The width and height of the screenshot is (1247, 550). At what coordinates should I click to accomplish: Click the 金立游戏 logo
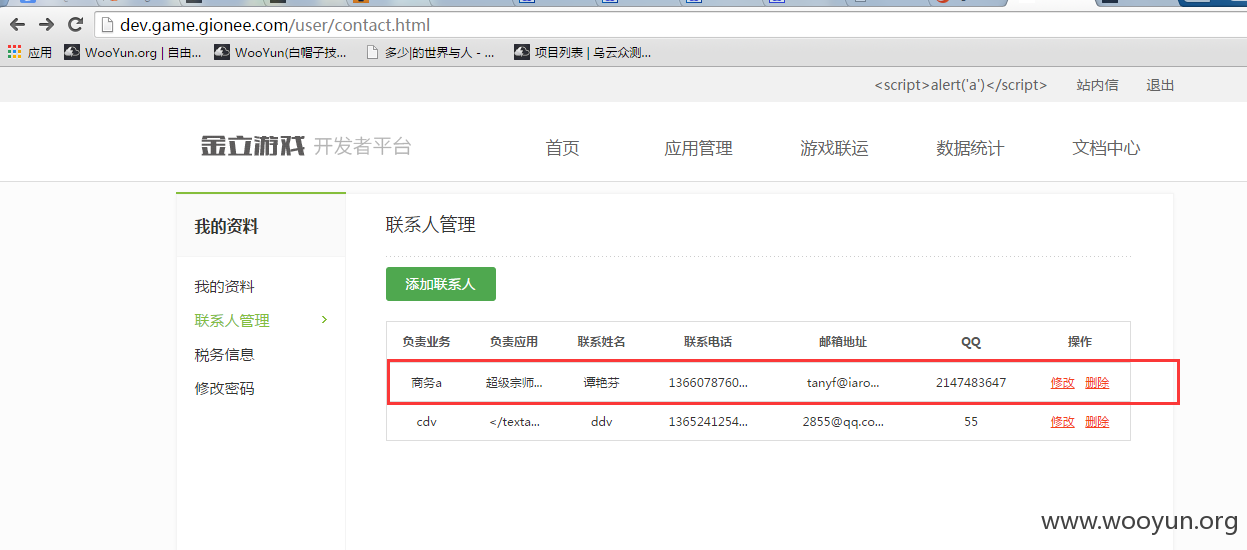pos(252,146)
